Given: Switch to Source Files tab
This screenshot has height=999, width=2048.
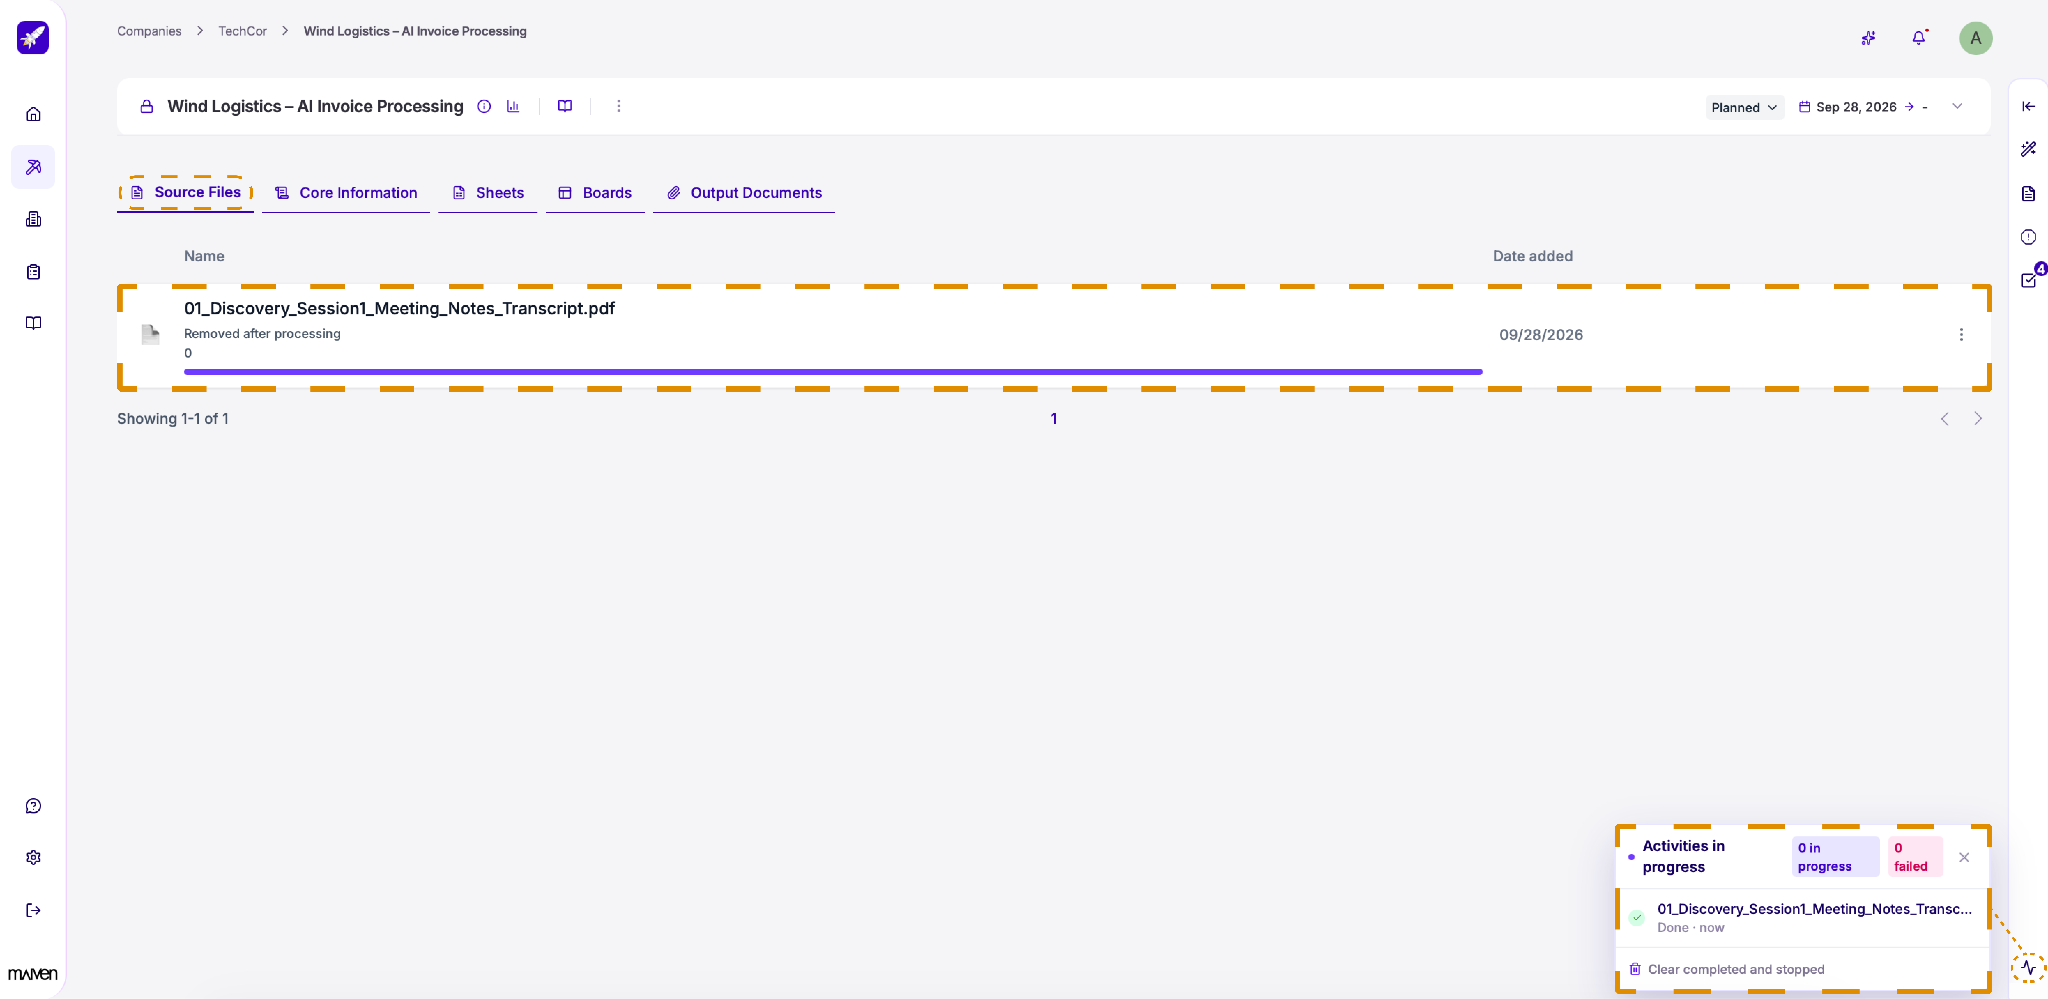Looking at the screenshot, I should coord(185,192).
